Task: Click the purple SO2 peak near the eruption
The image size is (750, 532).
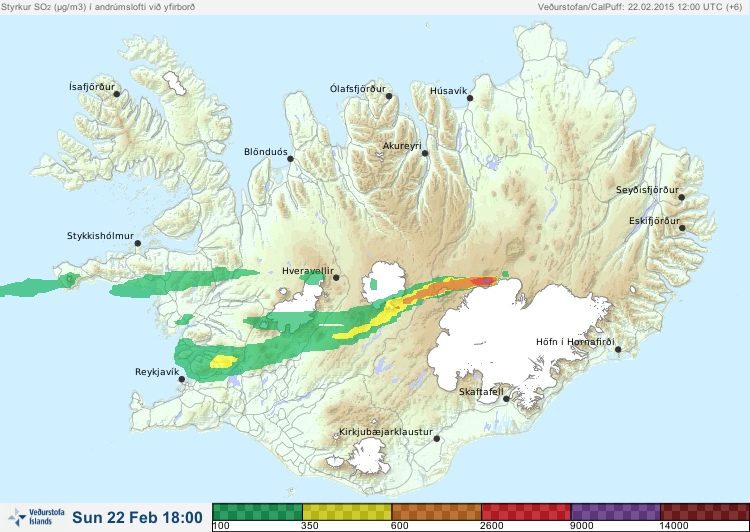Action: (x=487, y=281)
